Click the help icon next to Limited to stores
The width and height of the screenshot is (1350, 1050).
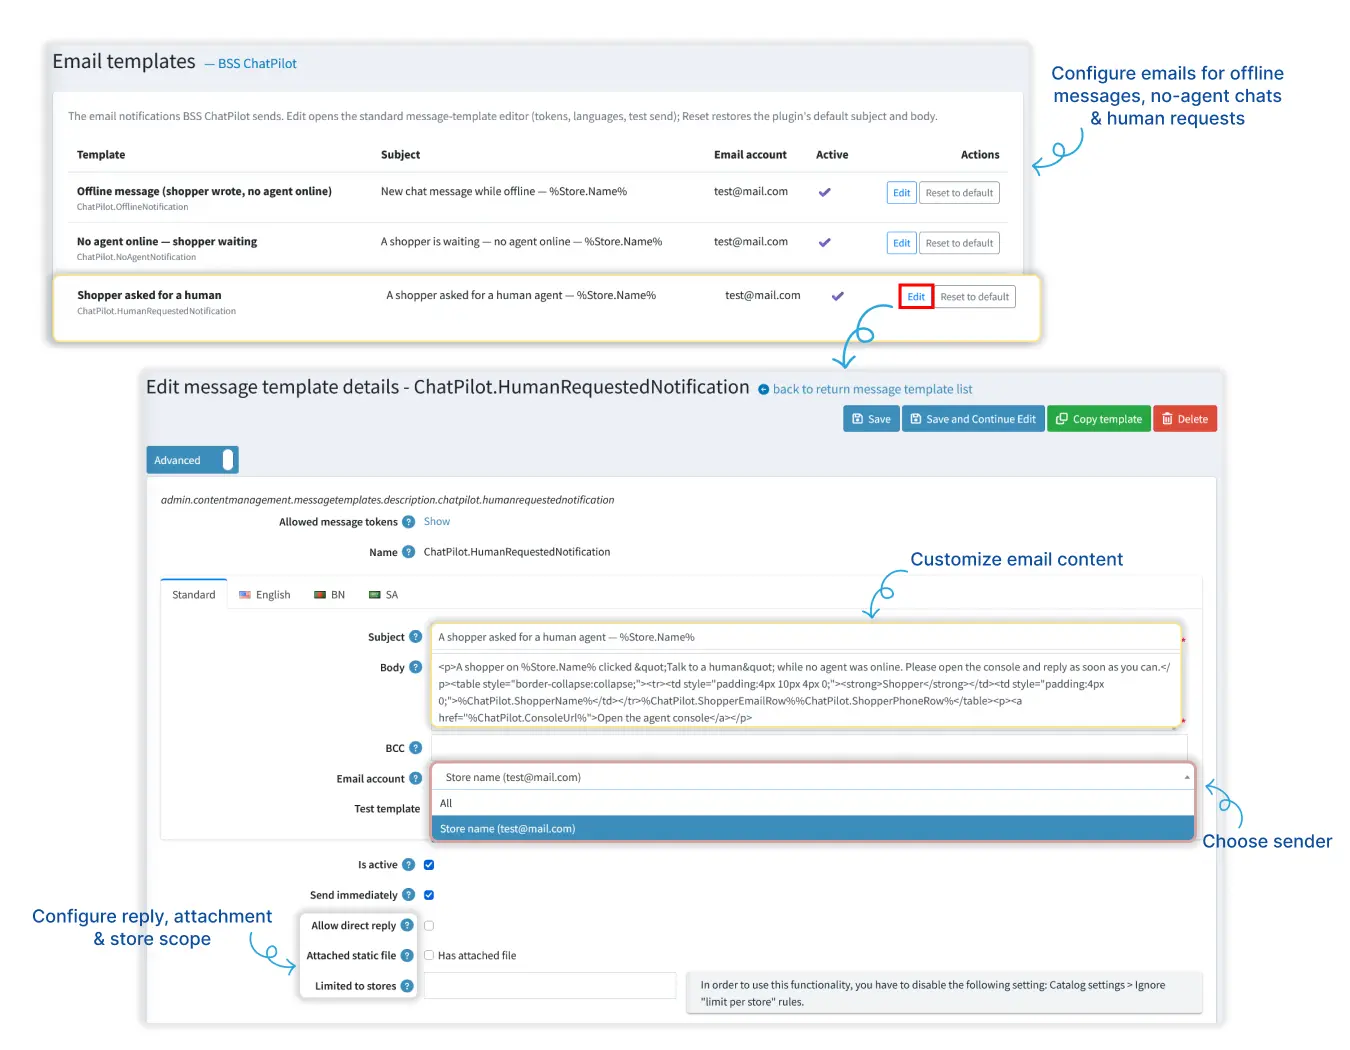(407, 986)
